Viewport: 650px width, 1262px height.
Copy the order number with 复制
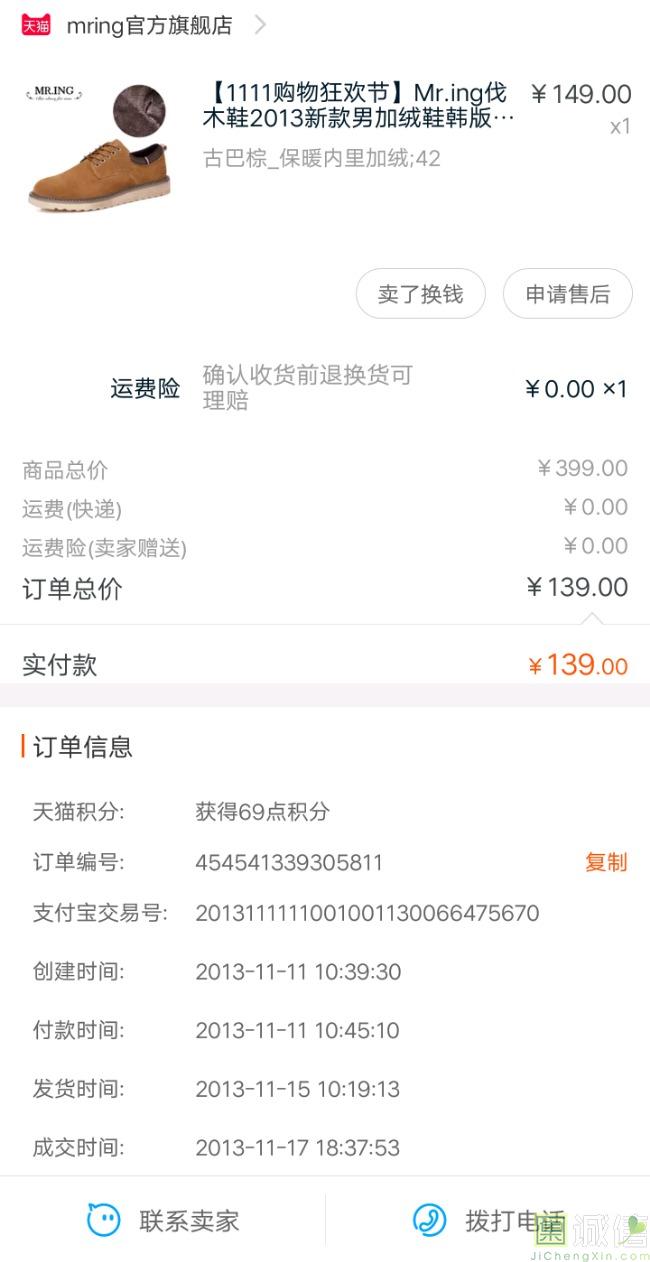pos(606,862)
